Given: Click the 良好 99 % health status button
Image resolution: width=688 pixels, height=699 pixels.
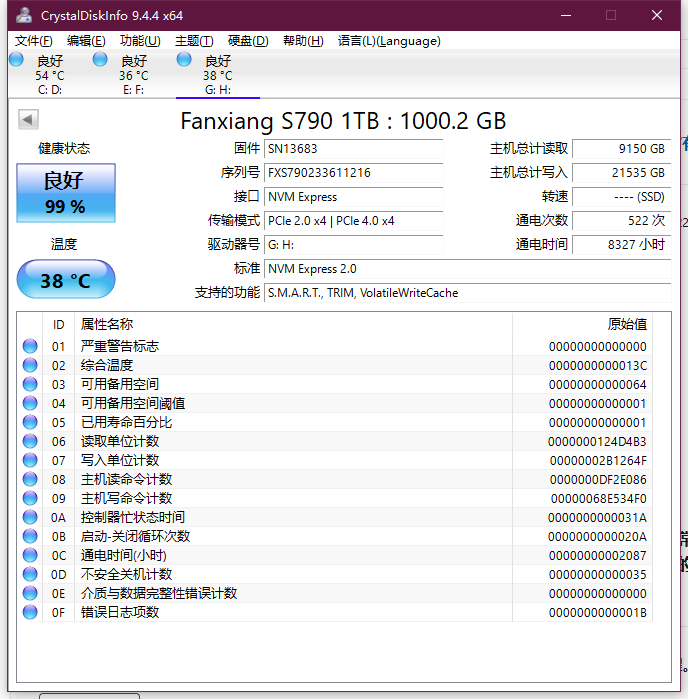Looking at the screenshot, I should tap(66, 193).
